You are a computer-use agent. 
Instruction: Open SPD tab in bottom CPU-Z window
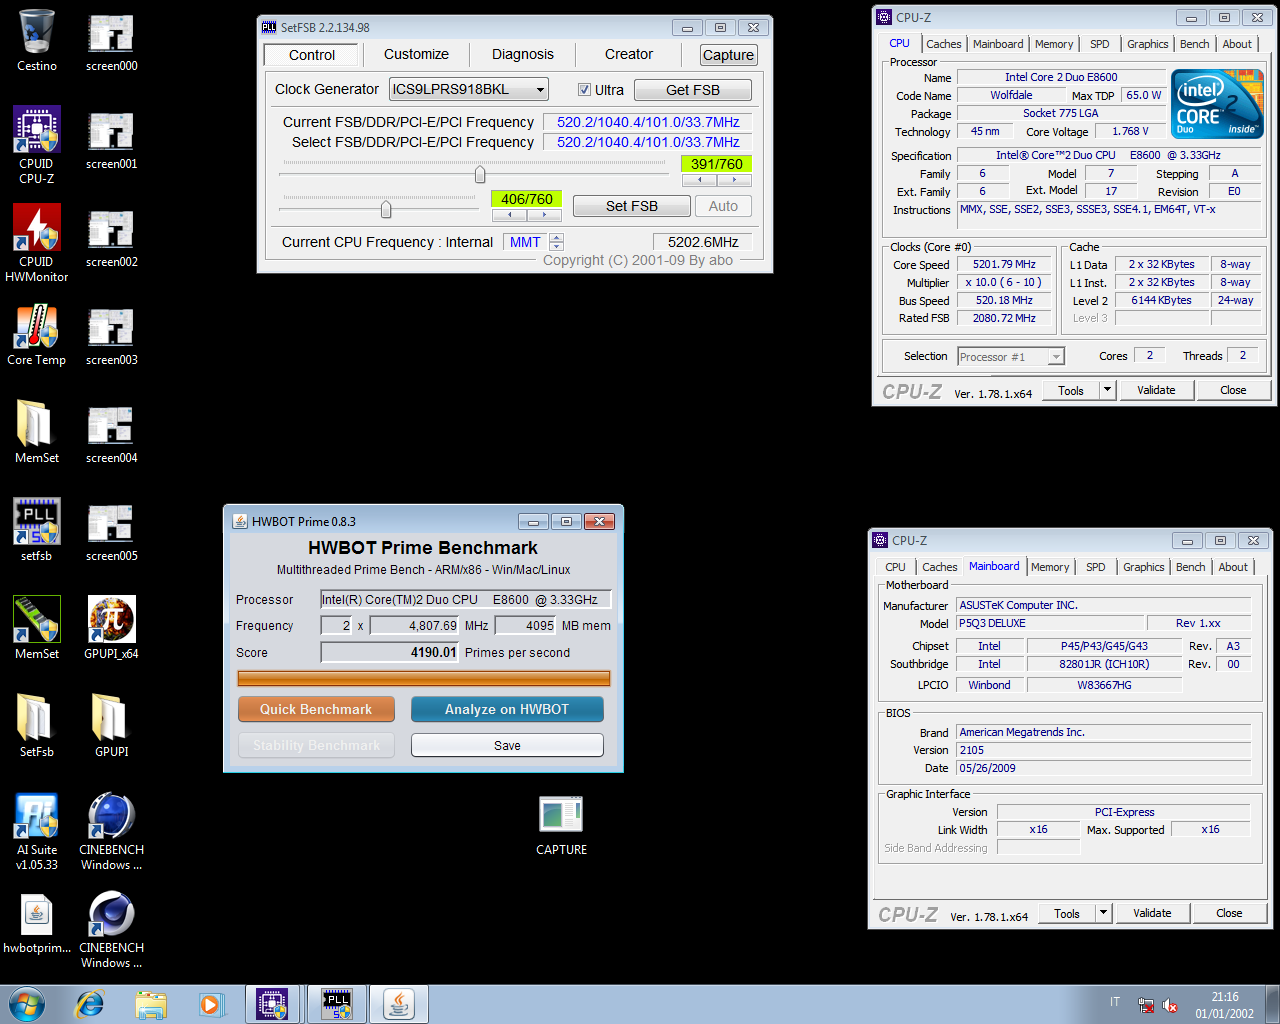[x=1096, y=567]
